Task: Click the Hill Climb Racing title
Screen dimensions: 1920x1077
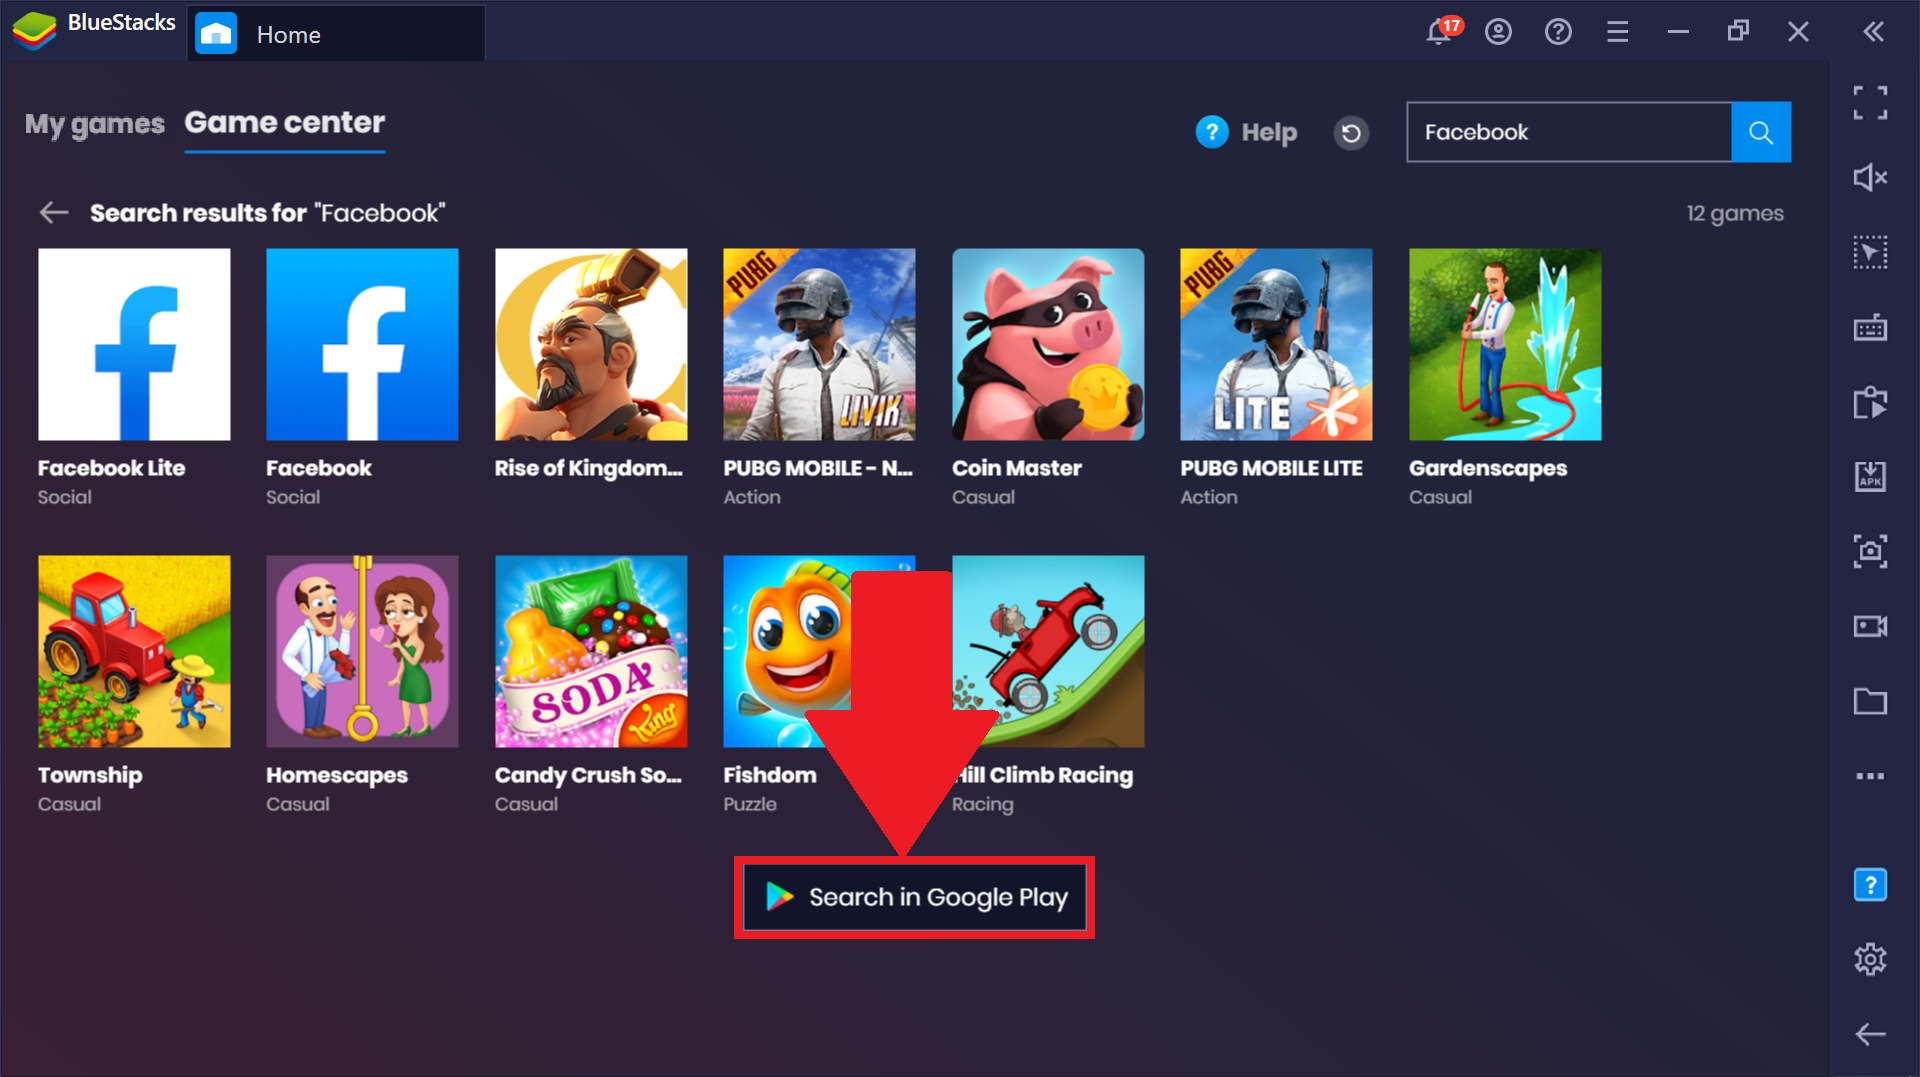Action: (1043, 775)
